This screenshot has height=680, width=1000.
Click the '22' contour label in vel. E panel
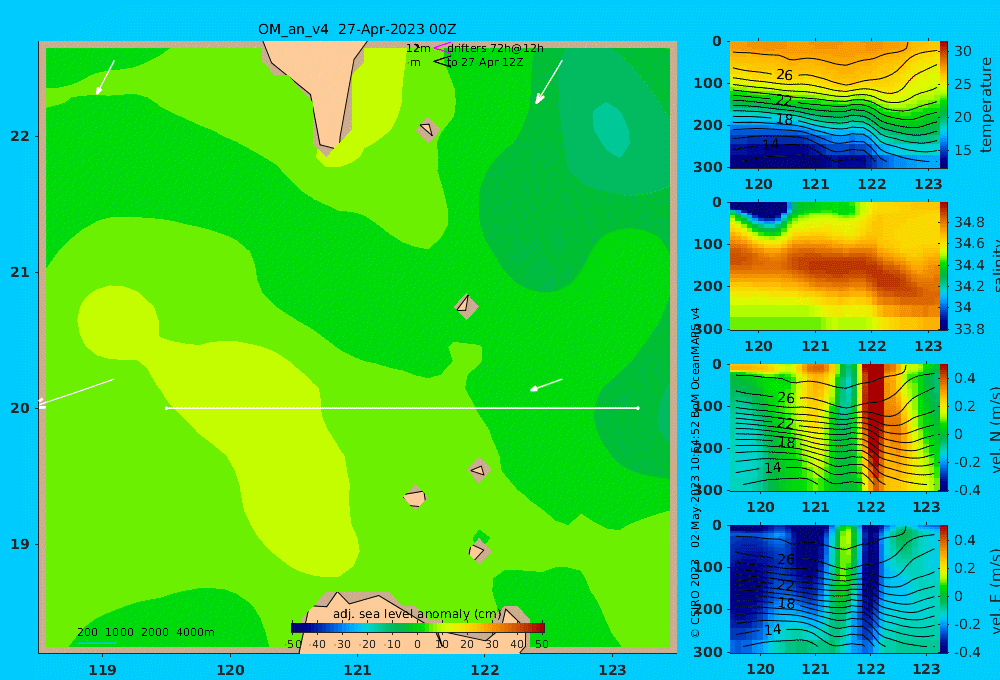point(785,585)
